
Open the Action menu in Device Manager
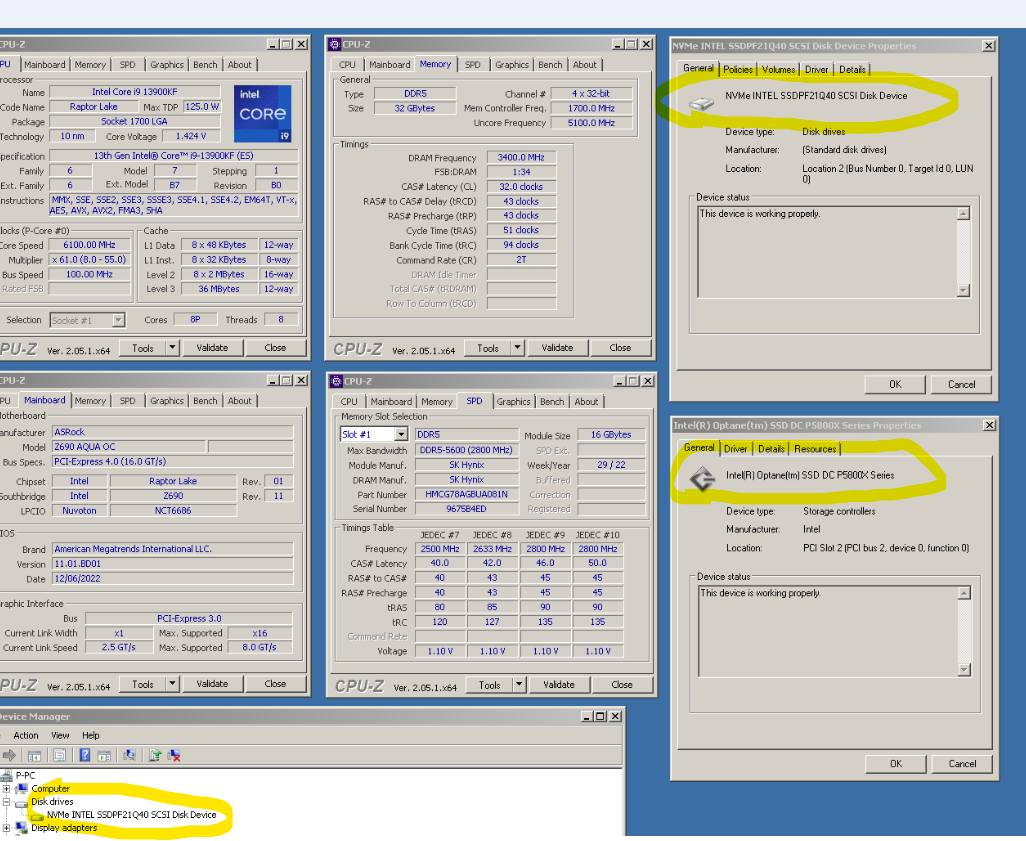pos(26,736)
